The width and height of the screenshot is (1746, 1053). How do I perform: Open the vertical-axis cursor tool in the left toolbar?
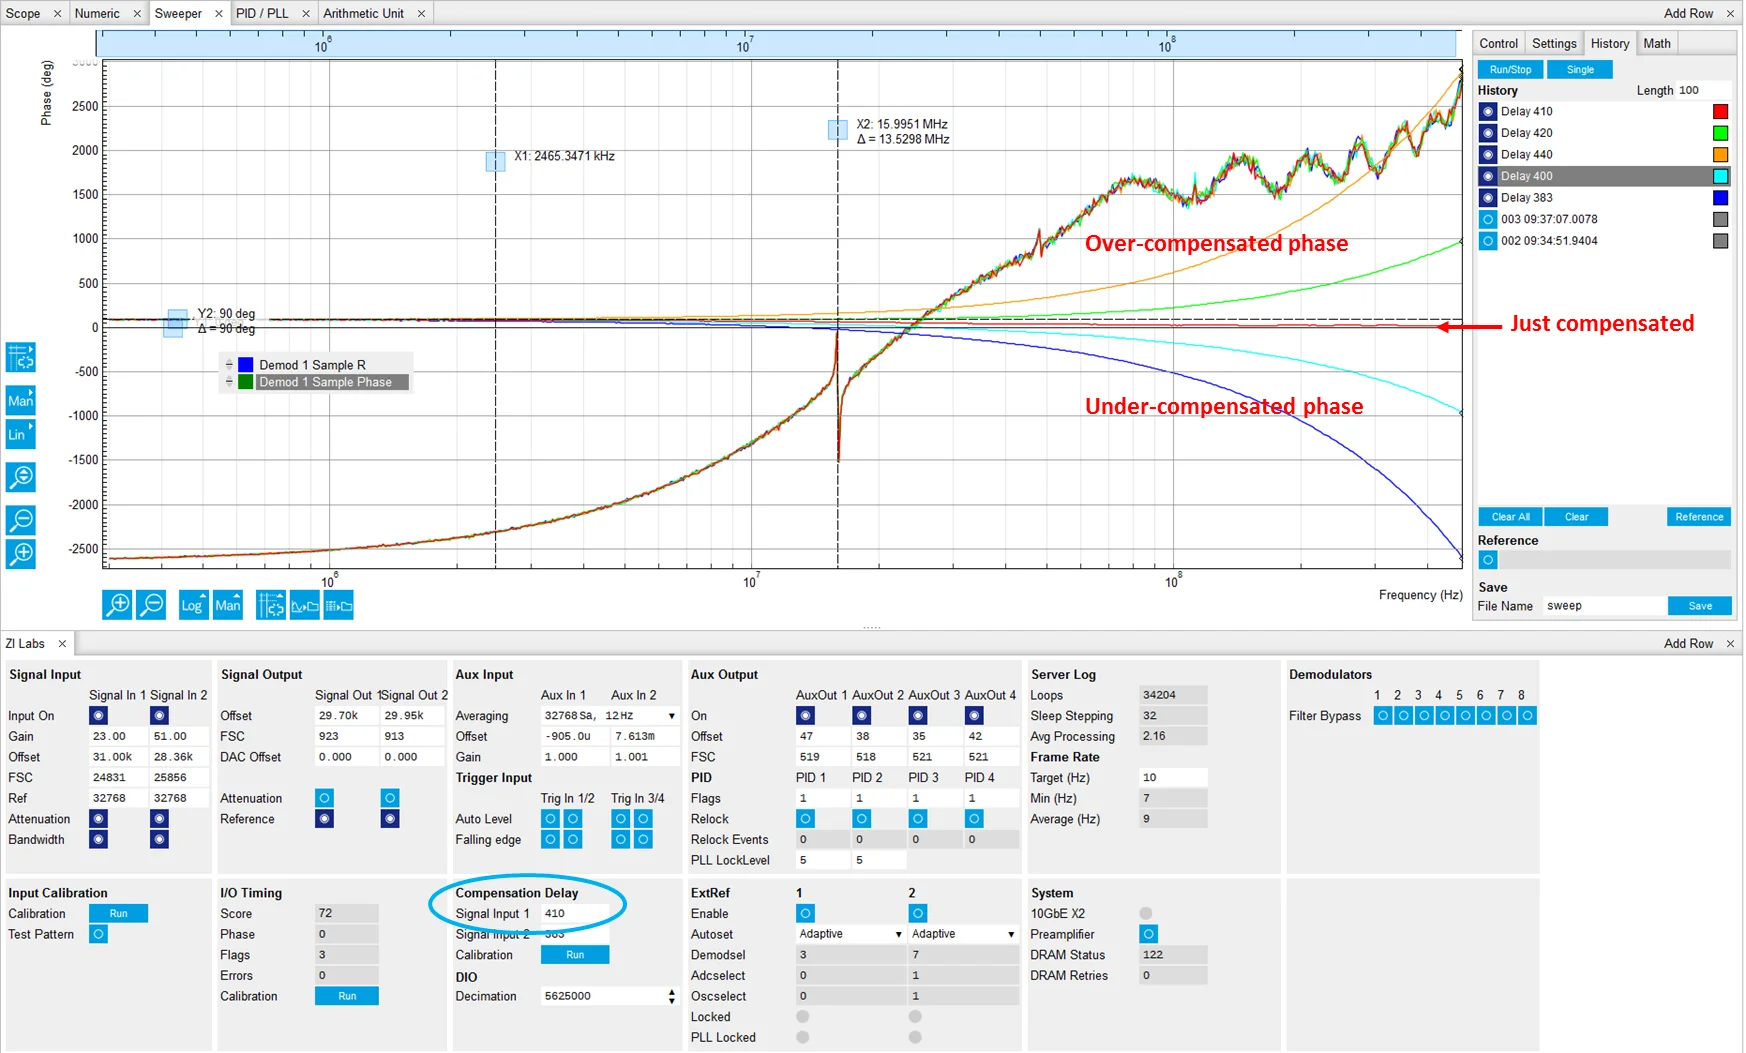coord(20,357)
